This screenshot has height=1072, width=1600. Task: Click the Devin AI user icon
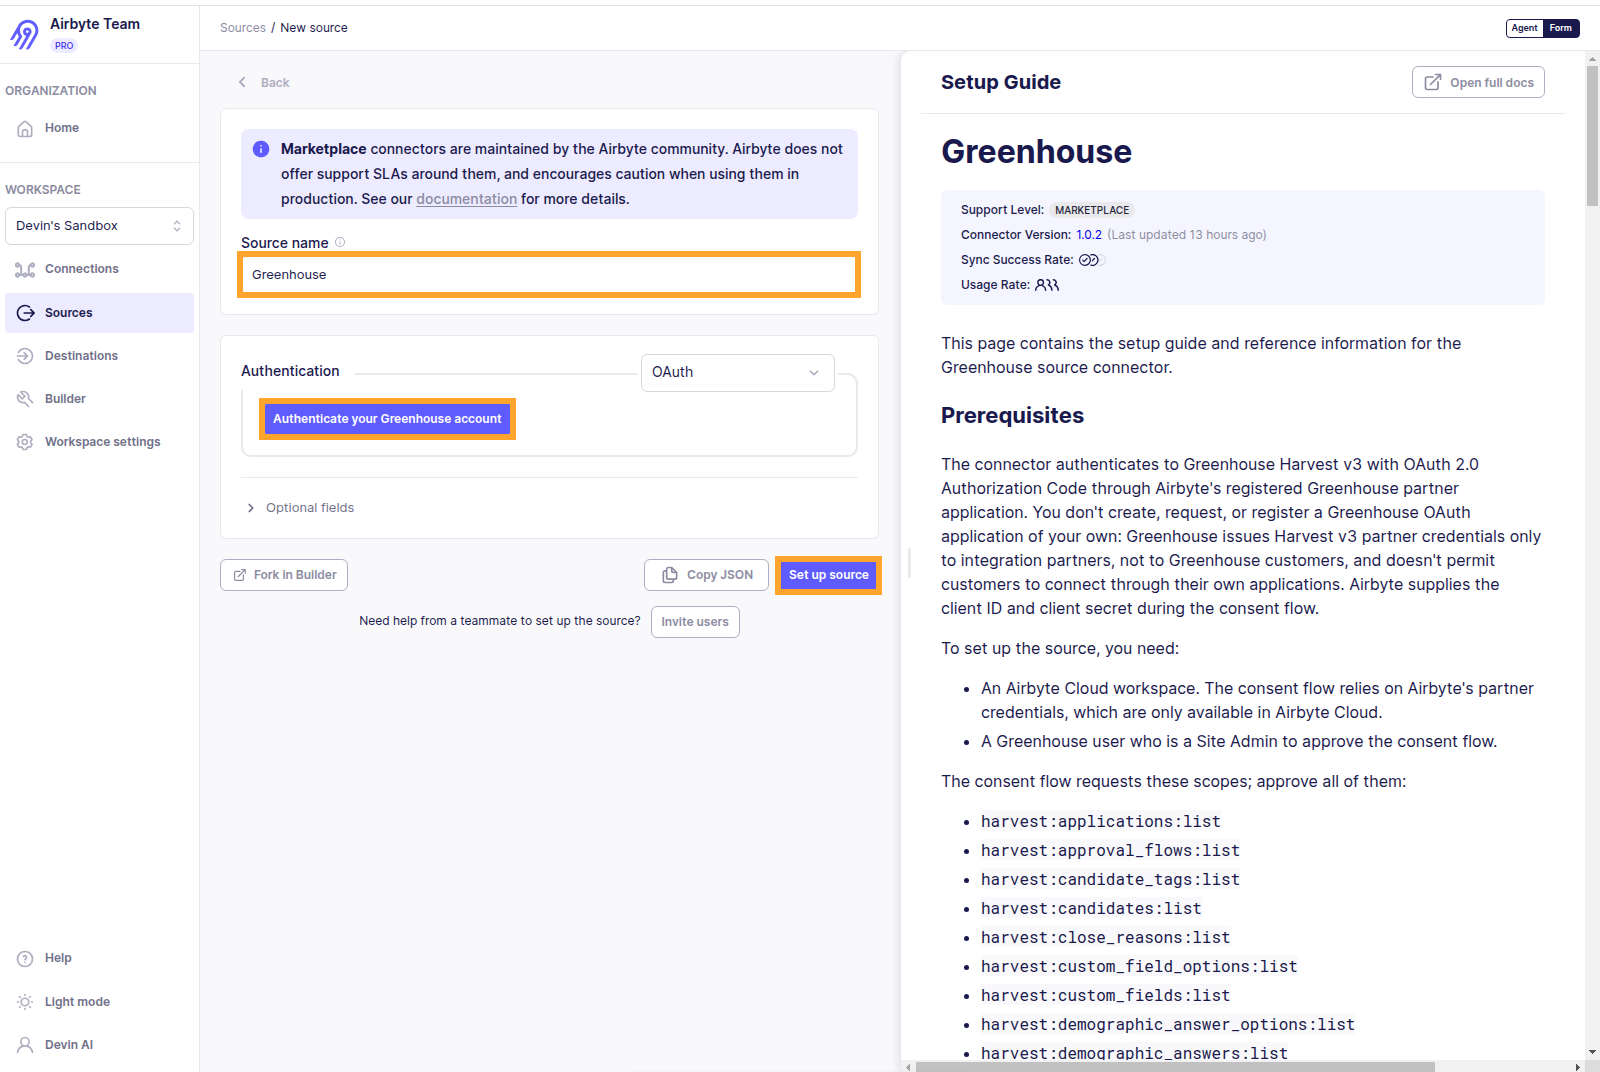tap(25, 1045)
